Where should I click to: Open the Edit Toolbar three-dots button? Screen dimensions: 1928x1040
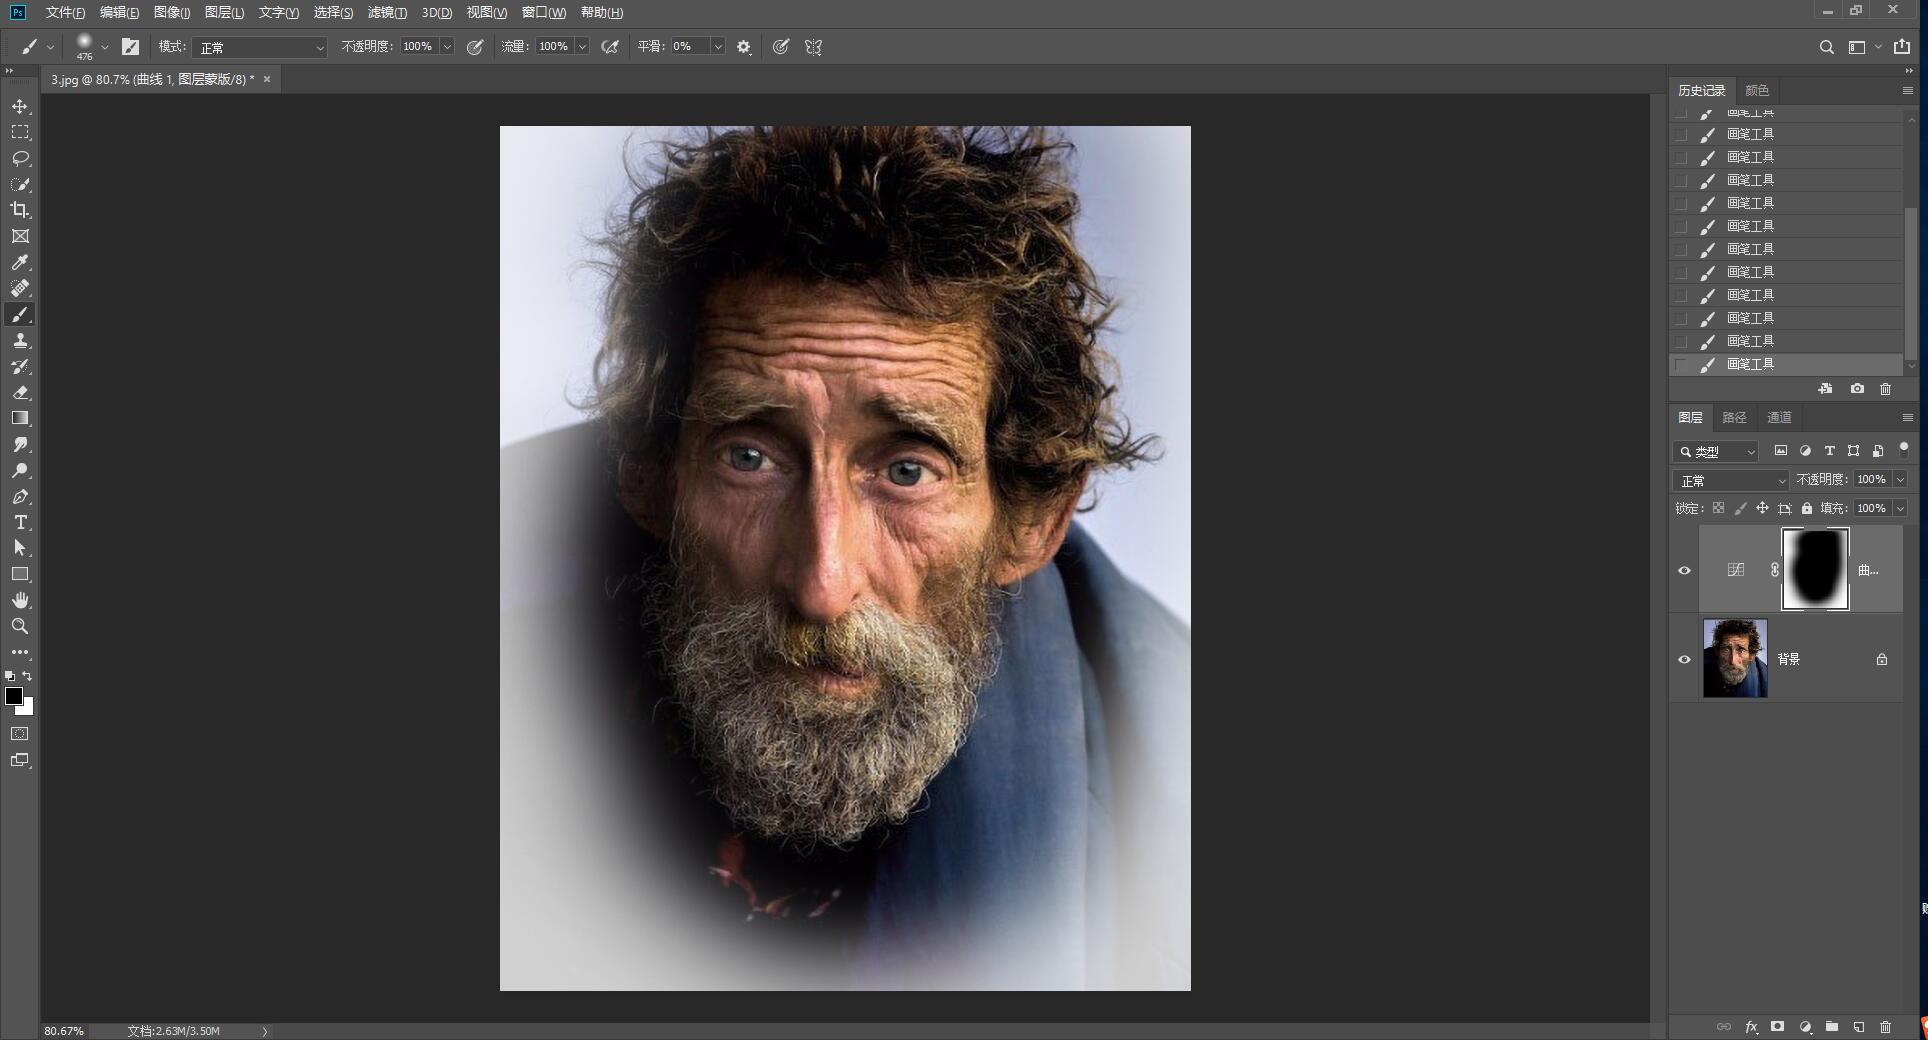(x=20, y=652)
